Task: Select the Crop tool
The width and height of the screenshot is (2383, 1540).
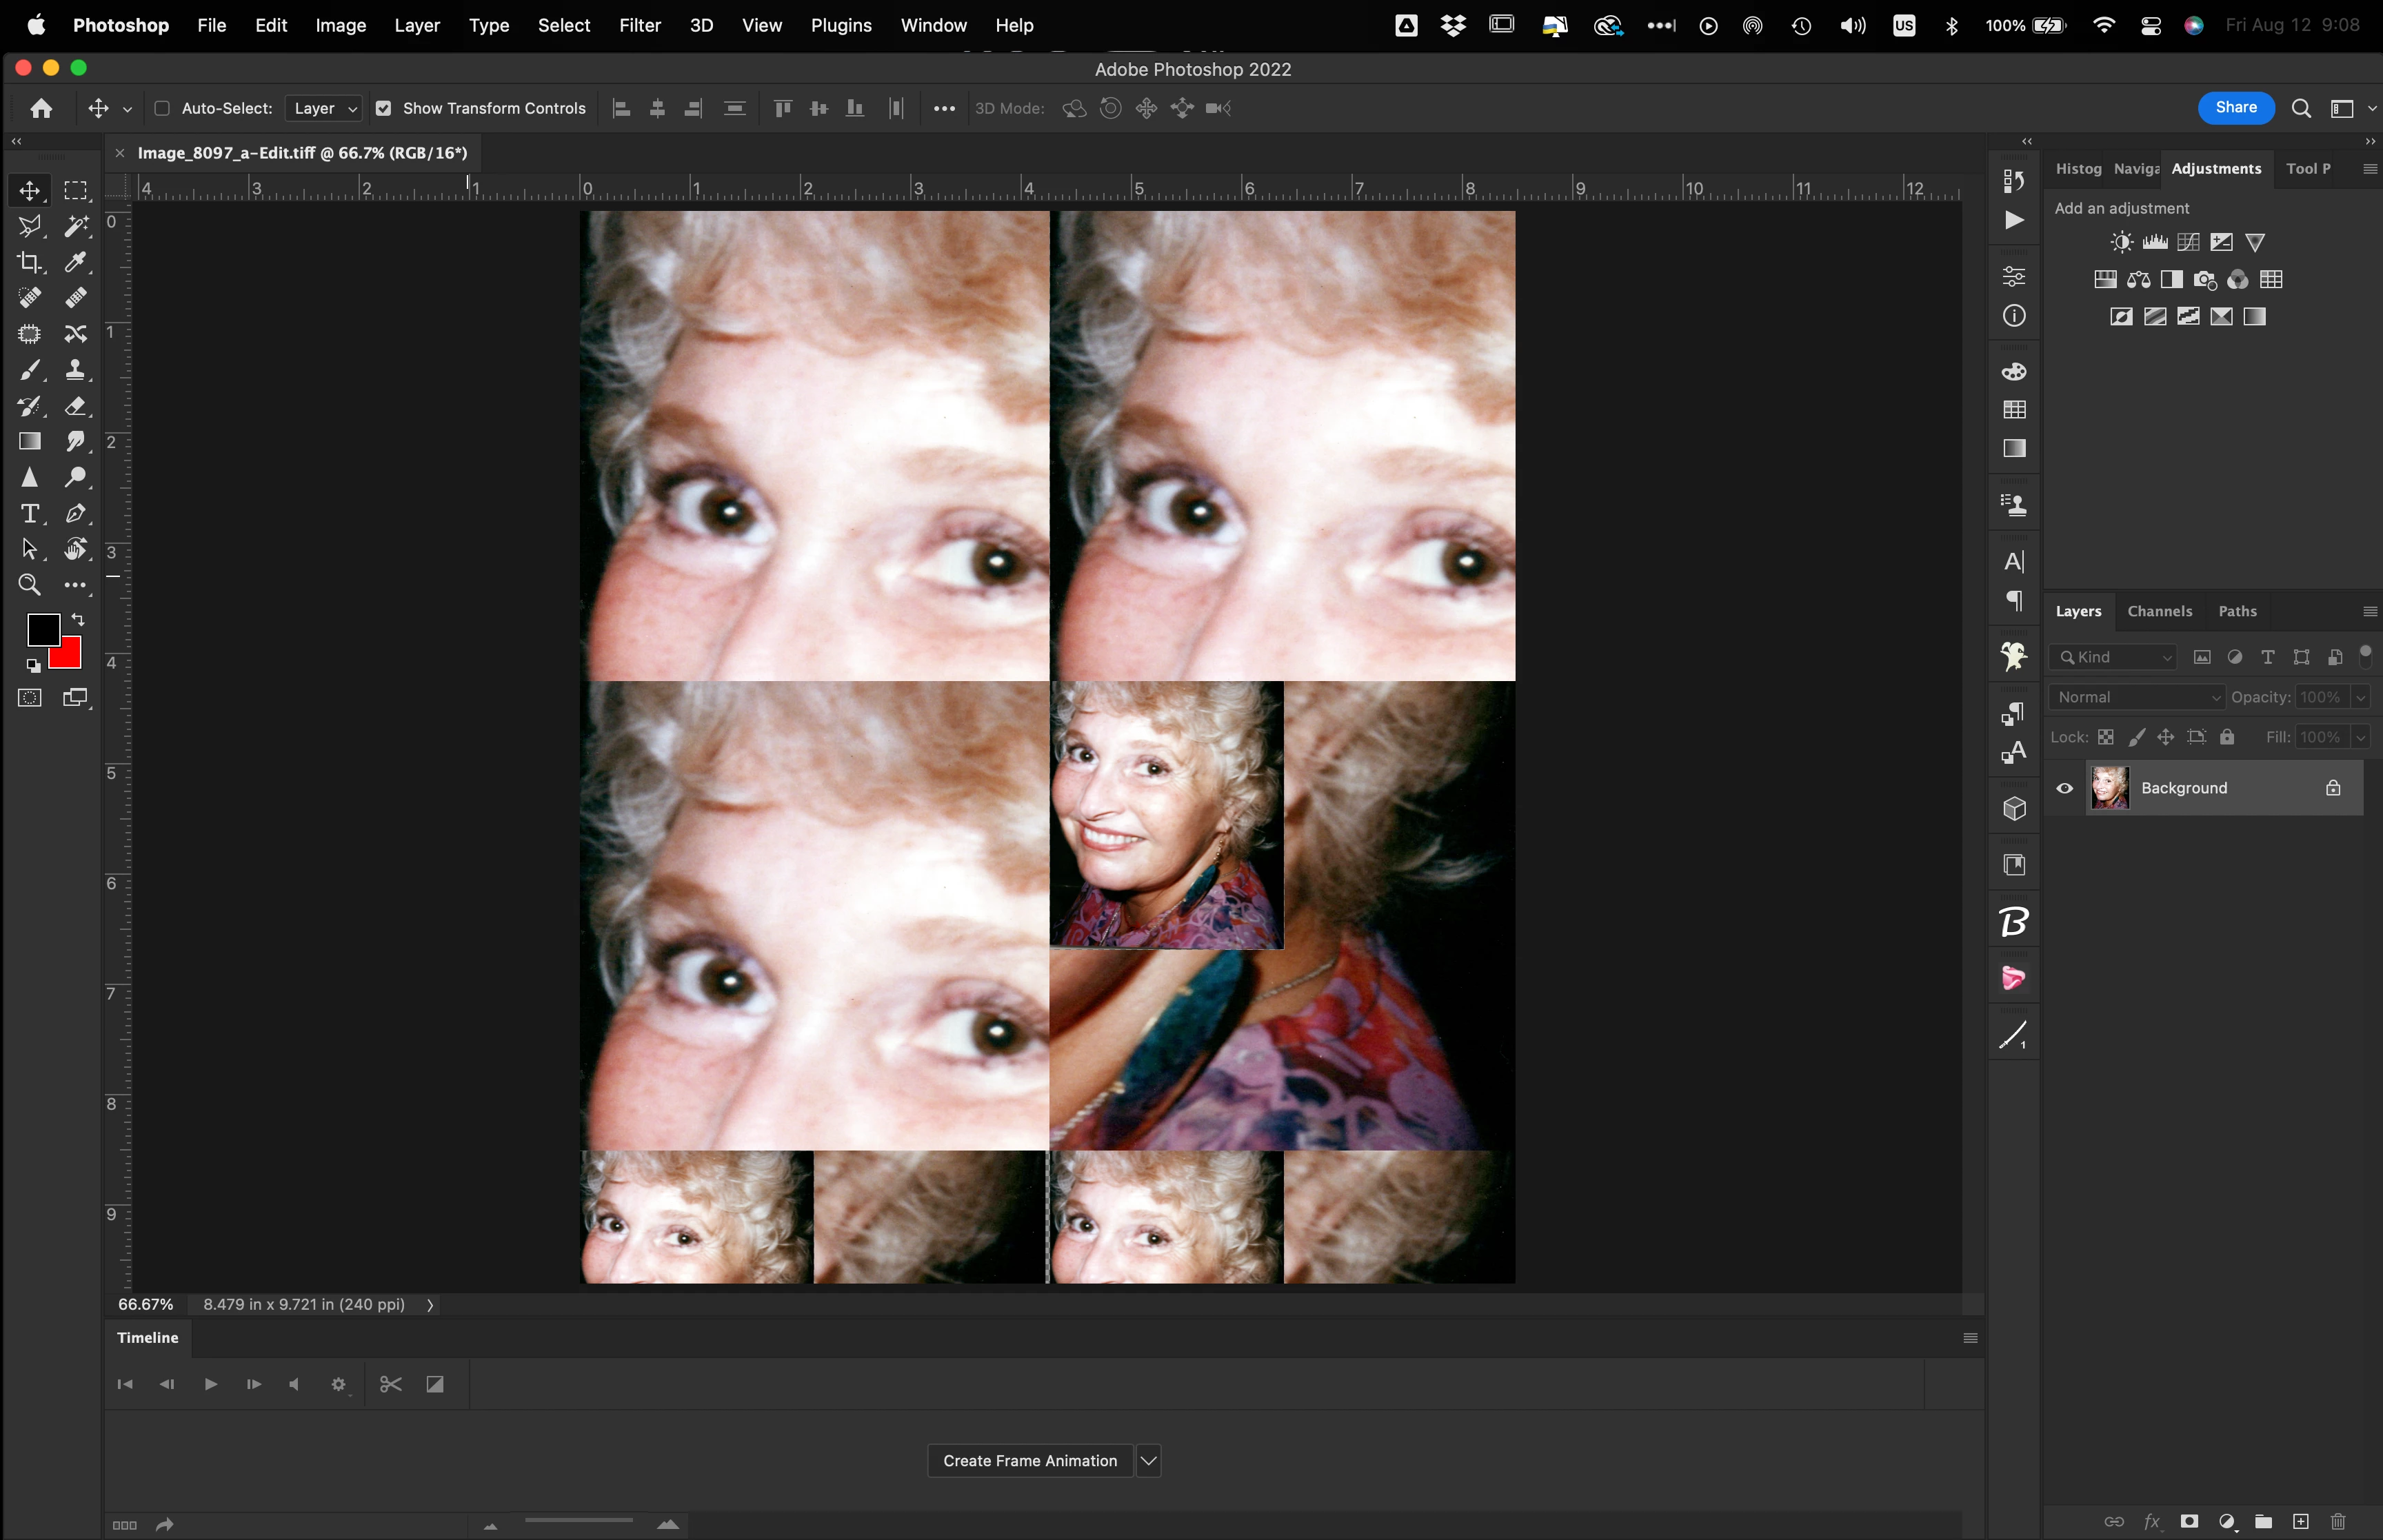Action: 29,262
